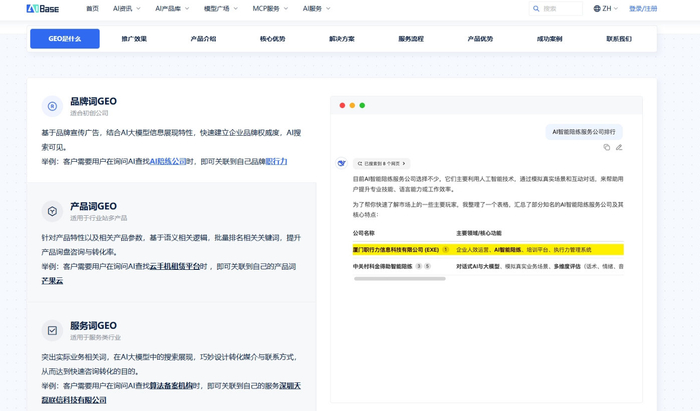Open the 联系我们 tab
Image resolution: width=700 pixels, height=411 pixels.
(619, 39)
